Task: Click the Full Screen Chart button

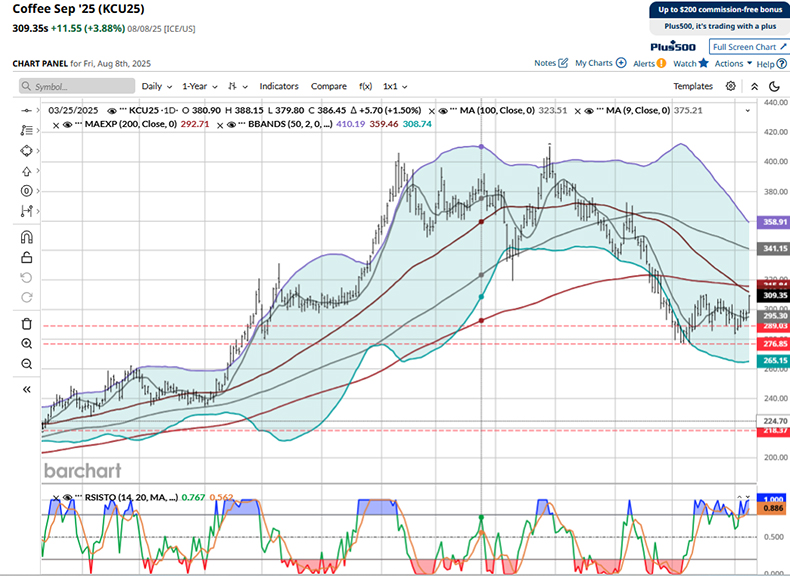Action: coord(745,47)
